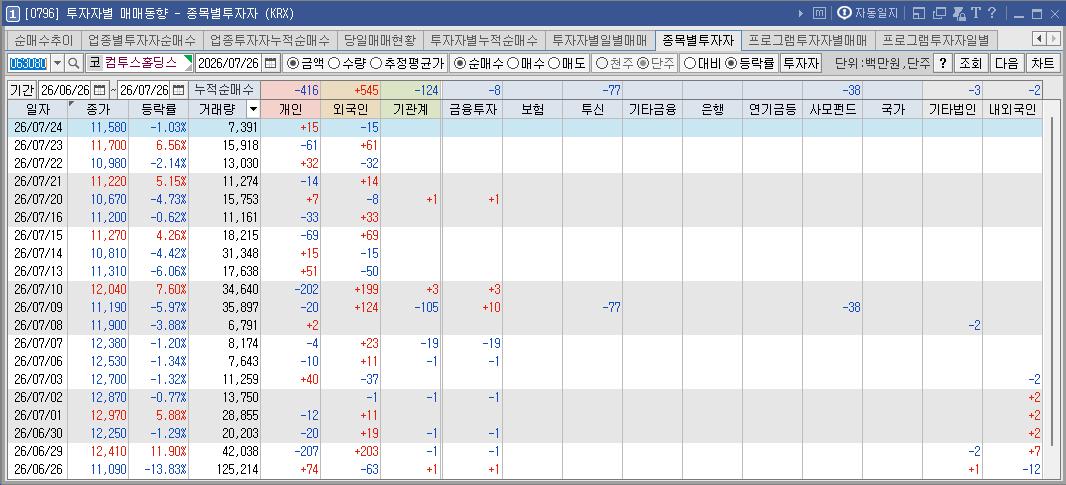Click 내외국인 column header
The height and width of the screenshot is (485, 1066).
click(1012, 109)
